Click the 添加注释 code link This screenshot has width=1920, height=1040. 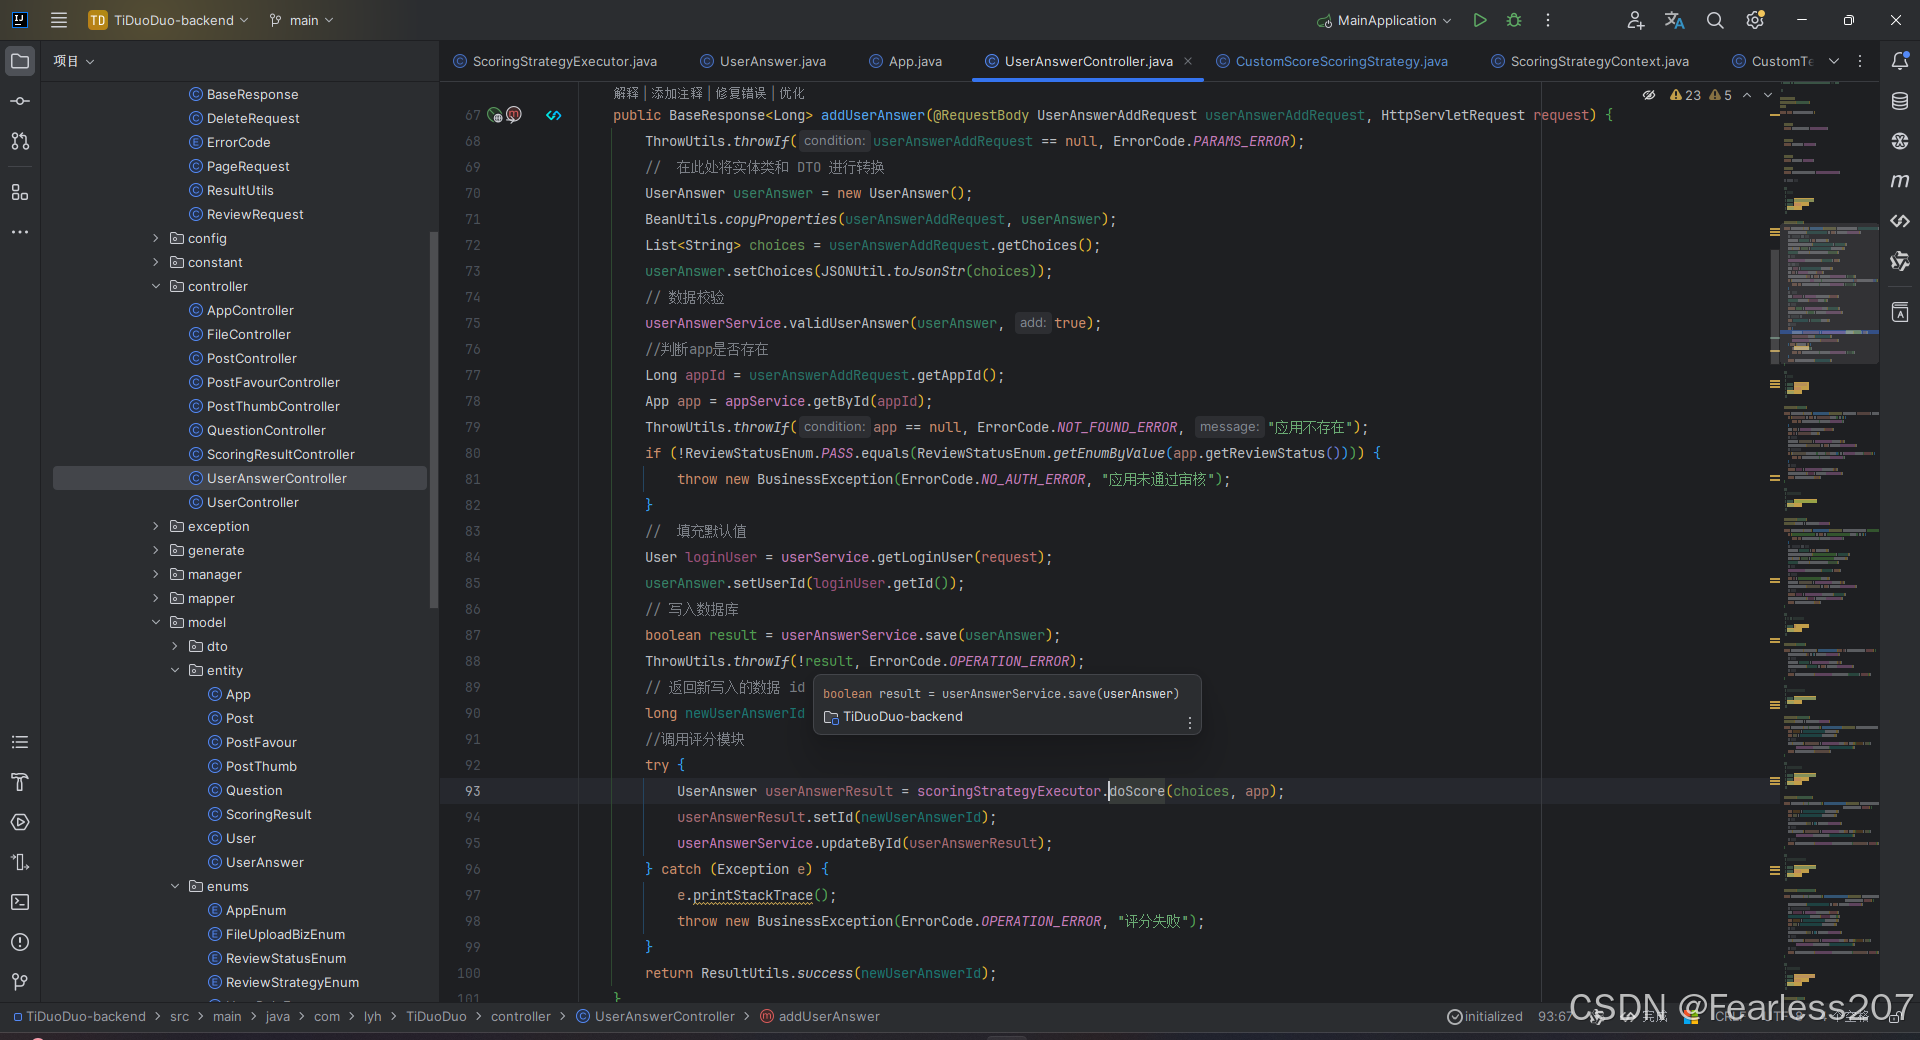[x=677, y=93]
